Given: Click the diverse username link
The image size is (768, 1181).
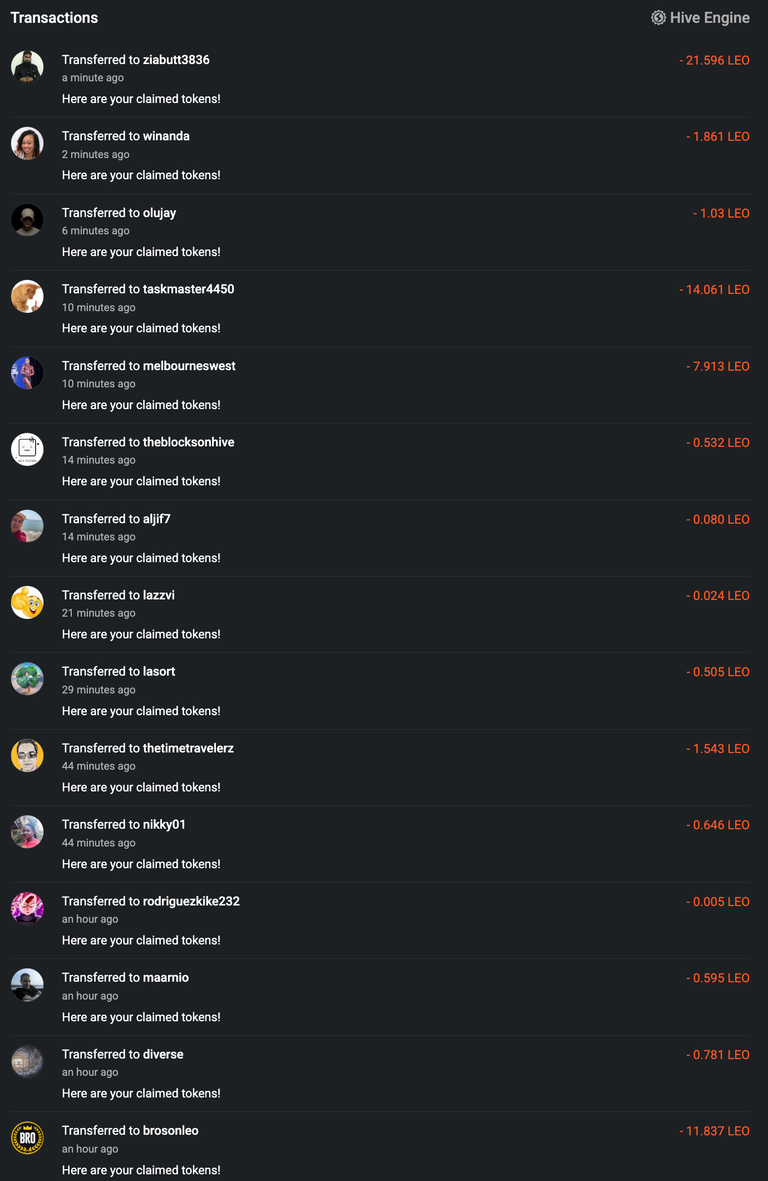Looking at the screenshot, I should (x=163, y=1054).
